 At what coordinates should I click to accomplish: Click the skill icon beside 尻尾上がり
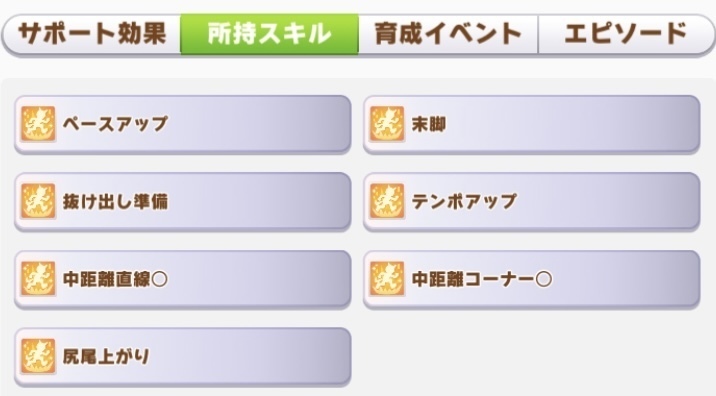coord(38,356)
